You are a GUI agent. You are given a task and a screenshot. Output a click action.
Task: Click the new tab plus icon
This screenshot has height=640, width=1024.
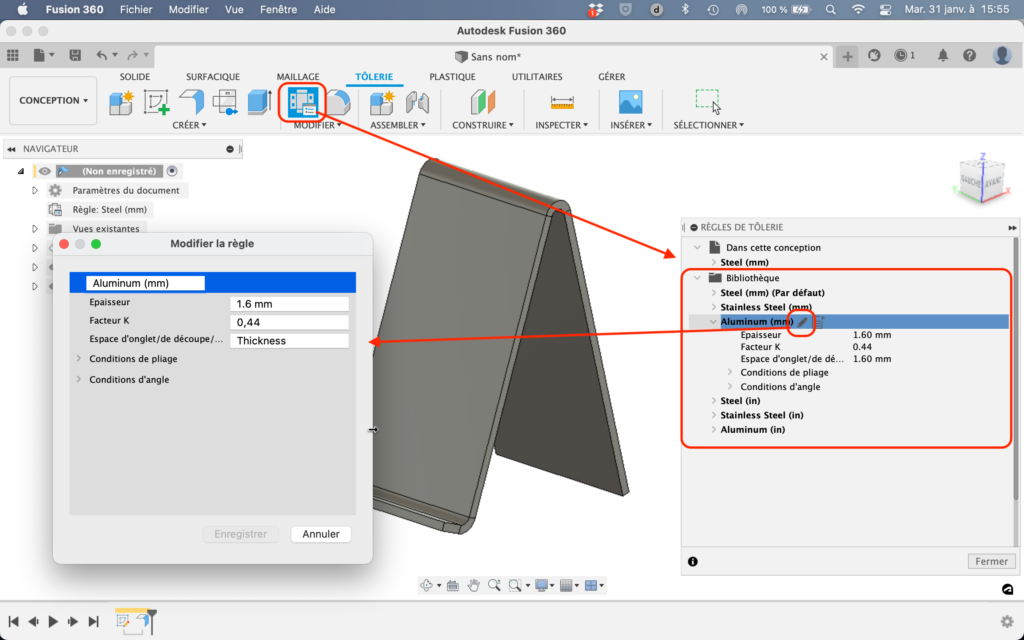847,57
